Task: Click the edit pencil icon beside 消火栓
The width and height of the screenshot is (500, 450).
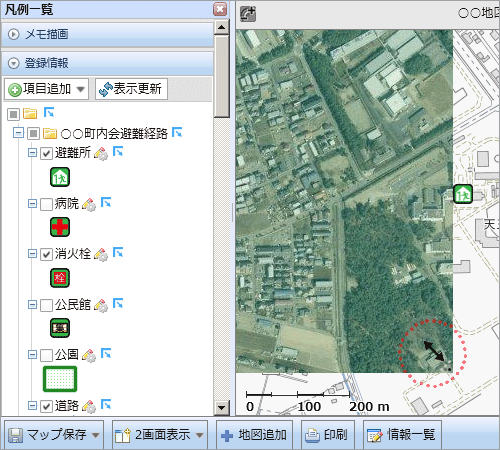Action: tap(101, 255)
